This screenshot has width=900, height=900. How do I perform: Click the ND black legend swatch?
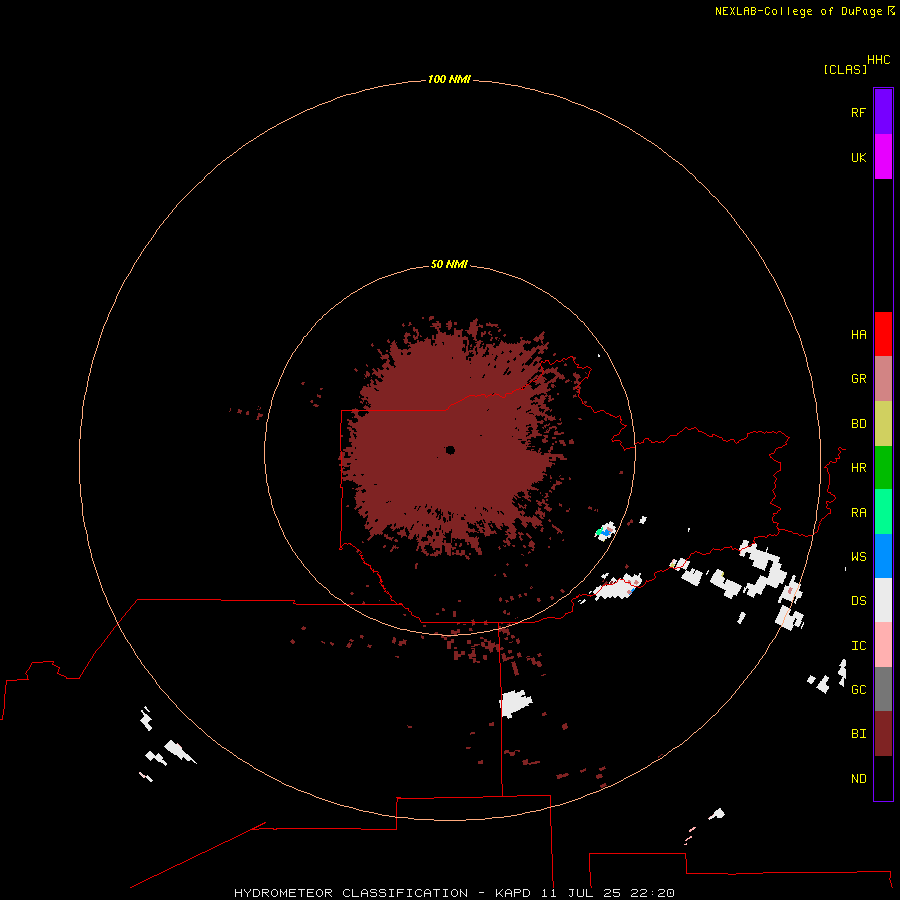point(883,778)
